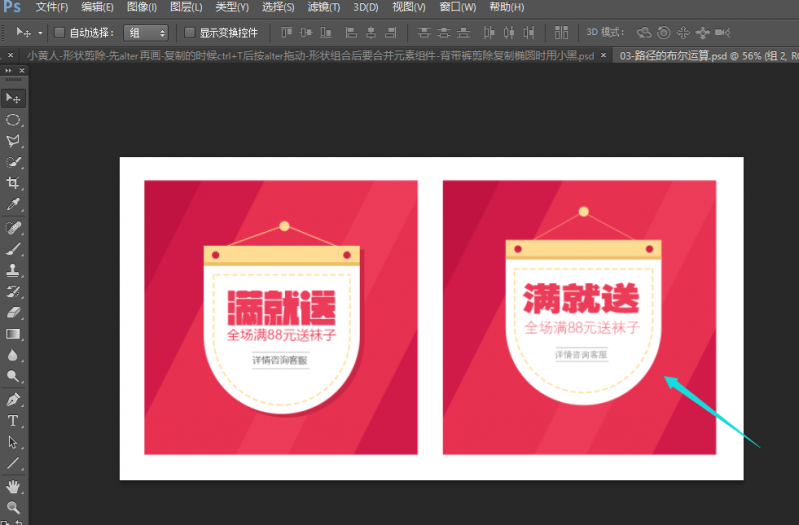Image resolution: width=799 pixels, height=525 pixels.
Task: Enable the 自动选择 checkbox
Action: coord(59,33)
